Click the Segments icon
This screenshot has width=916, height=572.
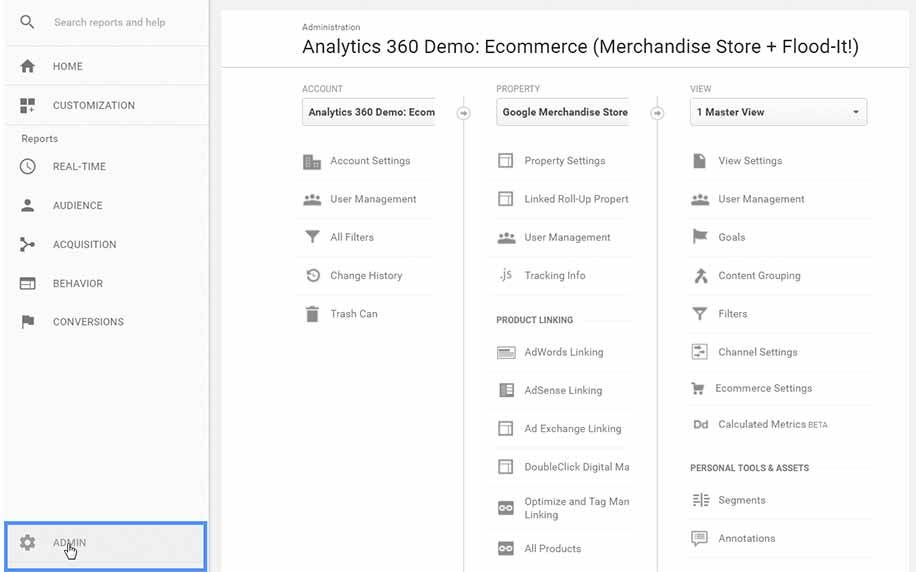click(700, 500)
